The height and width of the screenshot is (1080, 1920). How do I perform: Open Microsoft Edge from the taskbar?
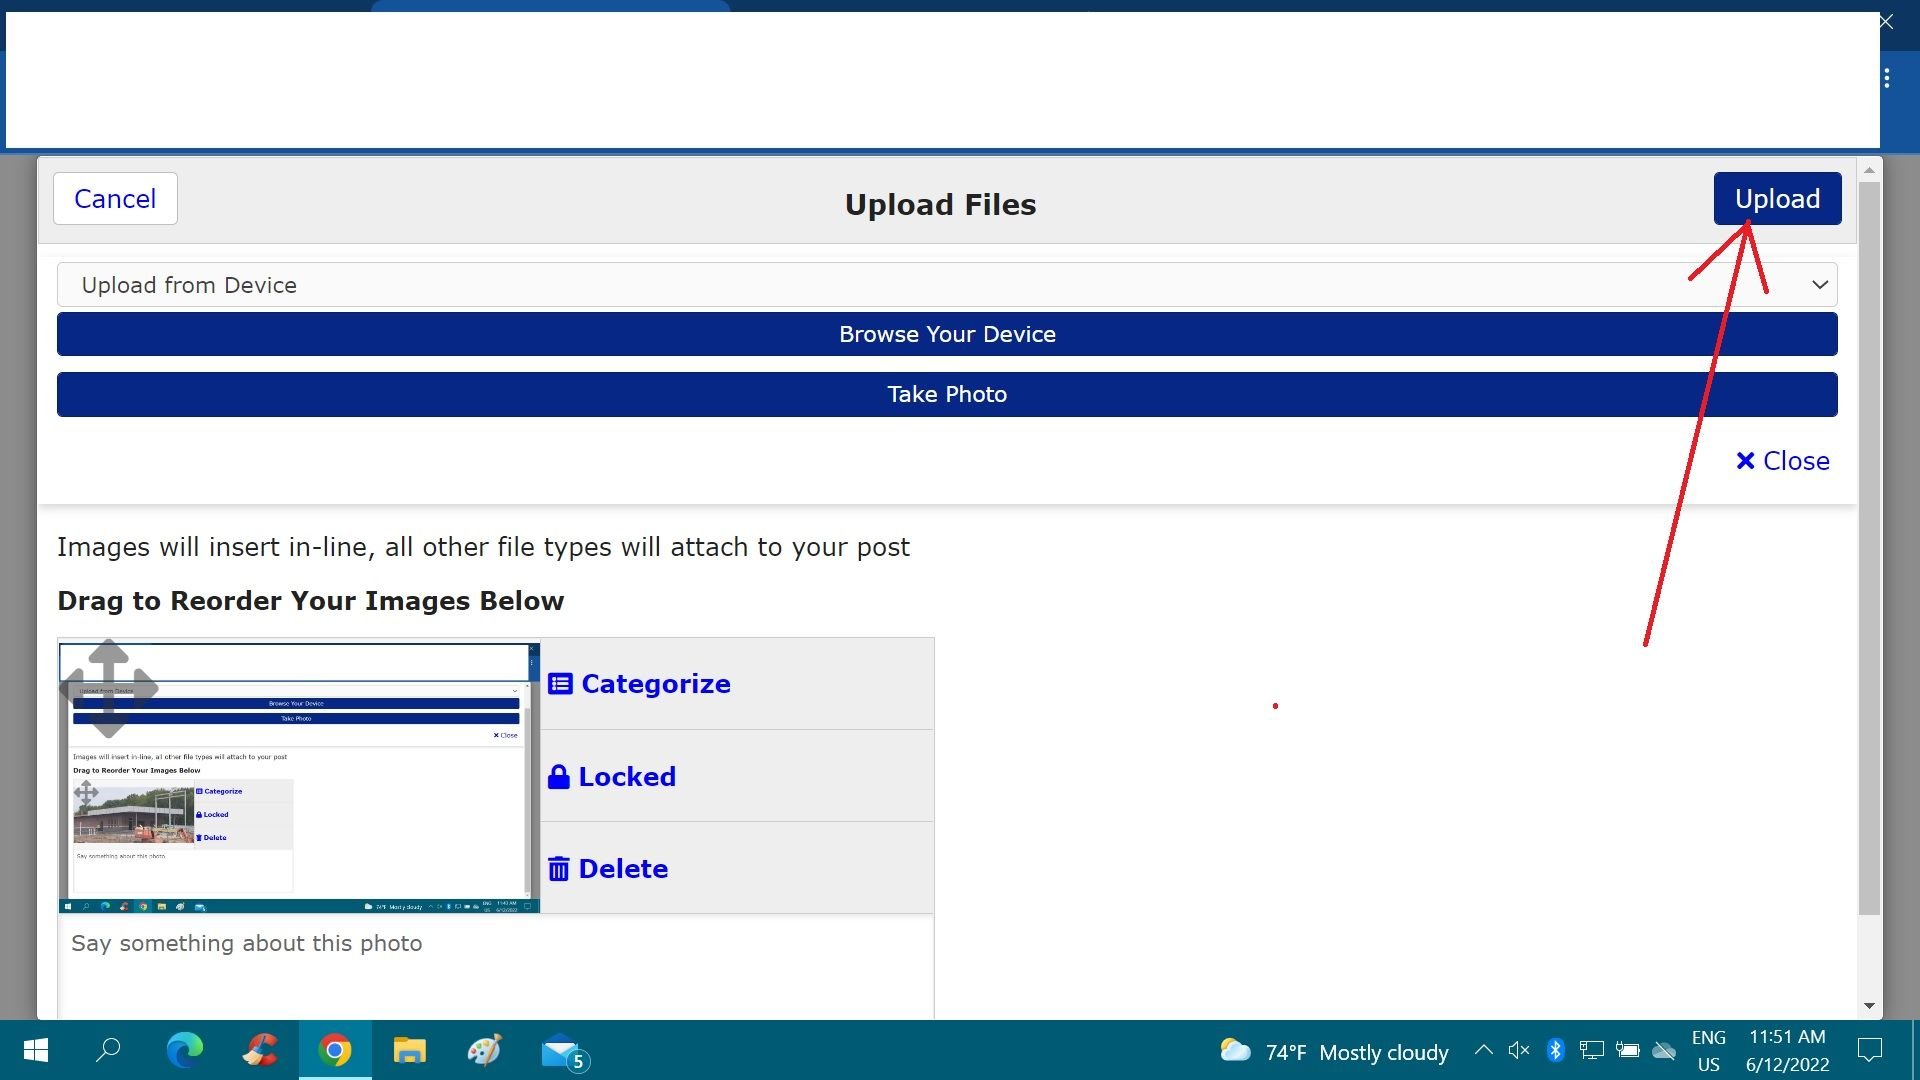185,1050
